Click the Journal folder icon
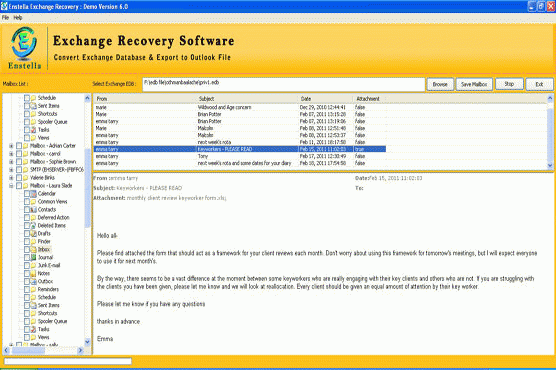The height and width of the screenshot is (370, 556). click(x=33, y=258)
